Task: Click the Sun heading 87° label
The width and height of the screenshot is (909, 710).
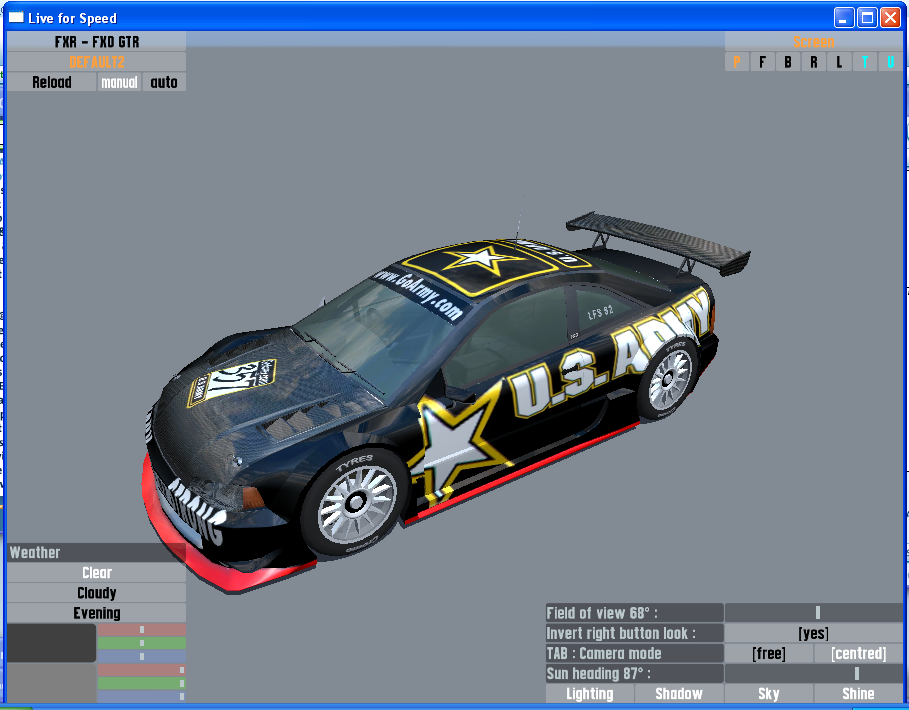Action: point(634,673)
